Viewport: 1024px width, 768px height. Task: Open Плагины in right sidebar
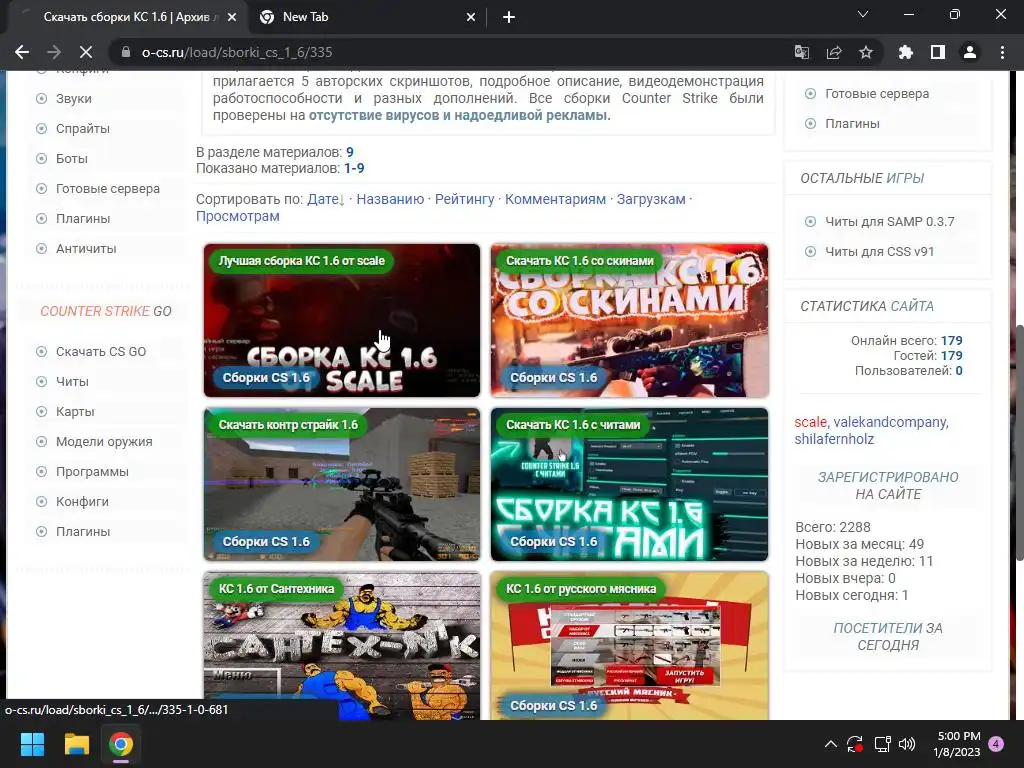(x=852, y=124)
